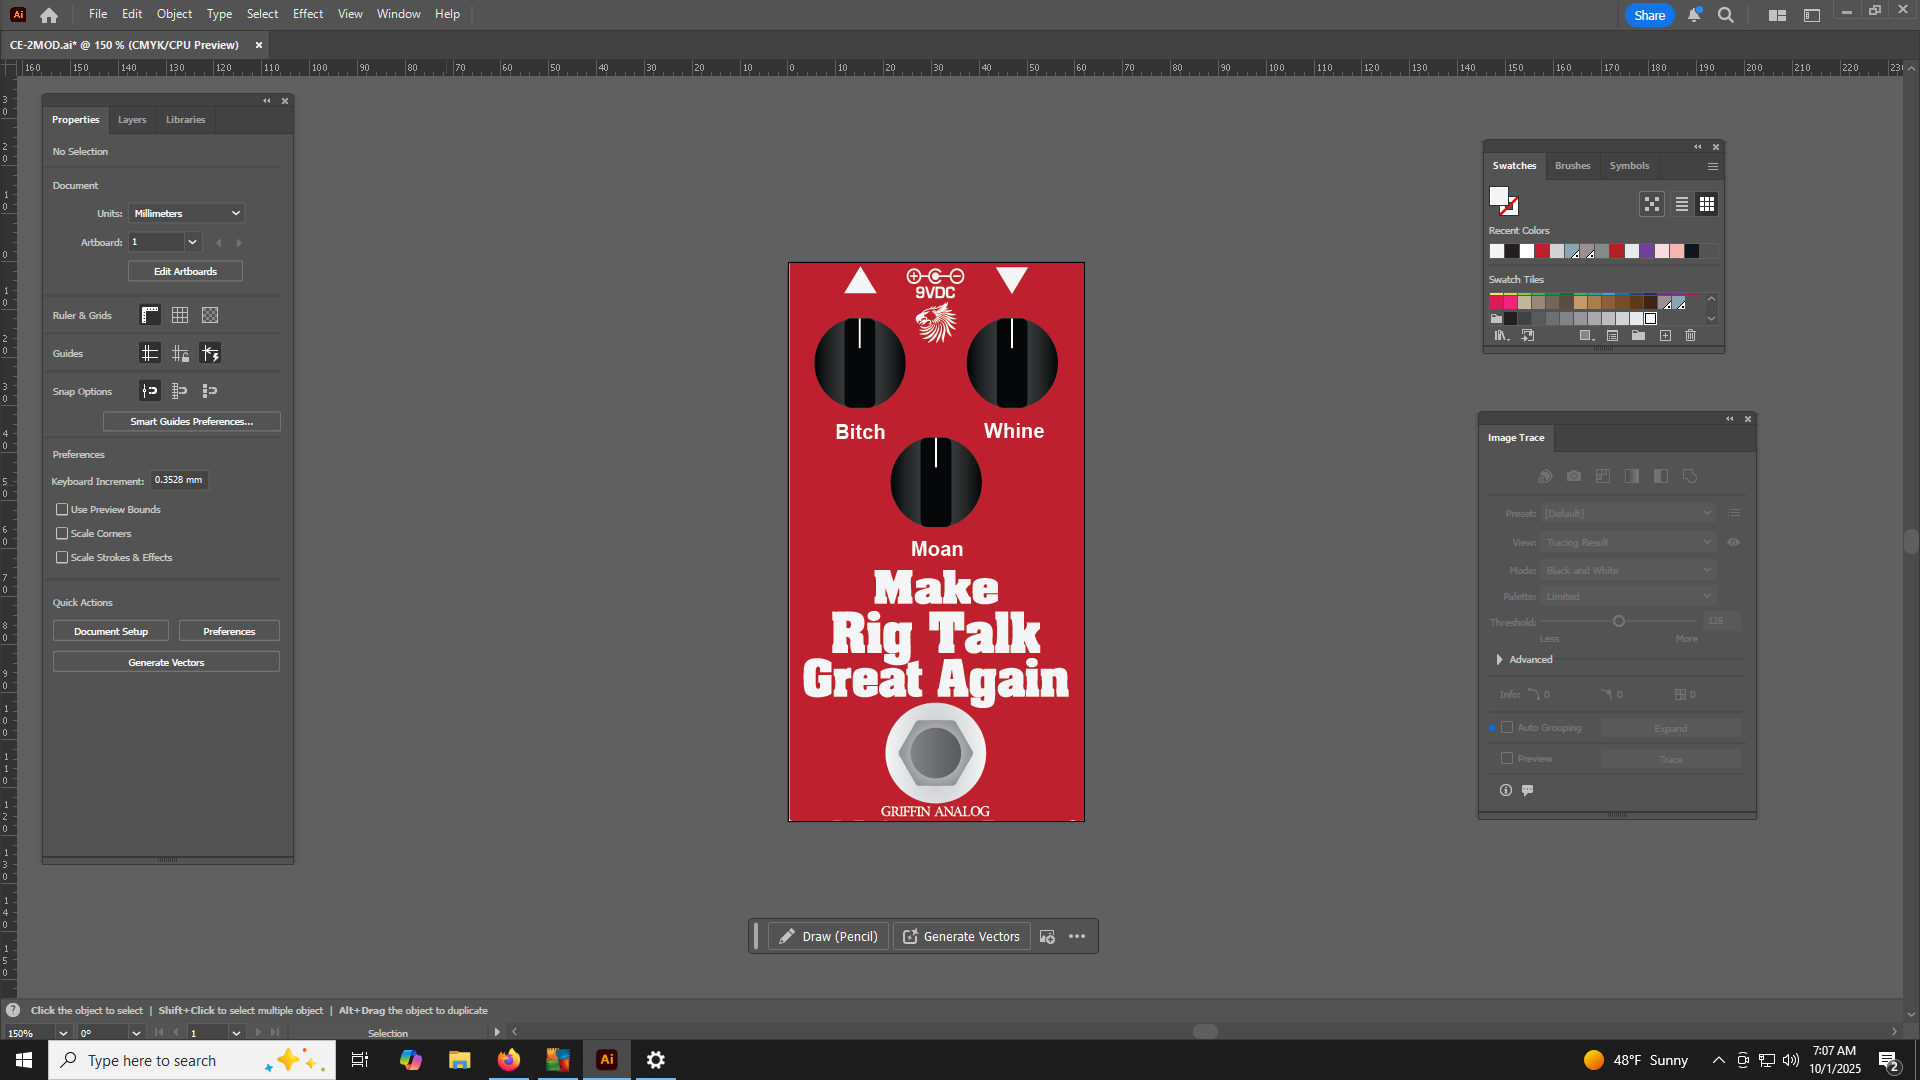Open the Effect menu
The width and height of the screenshot is (1920, 1080).
point(307,14)
